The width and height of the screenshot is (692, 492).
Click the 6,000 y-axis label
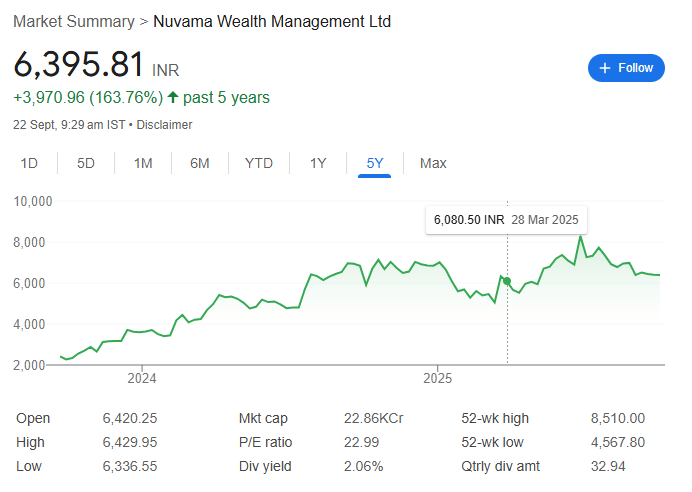[29, 283]
